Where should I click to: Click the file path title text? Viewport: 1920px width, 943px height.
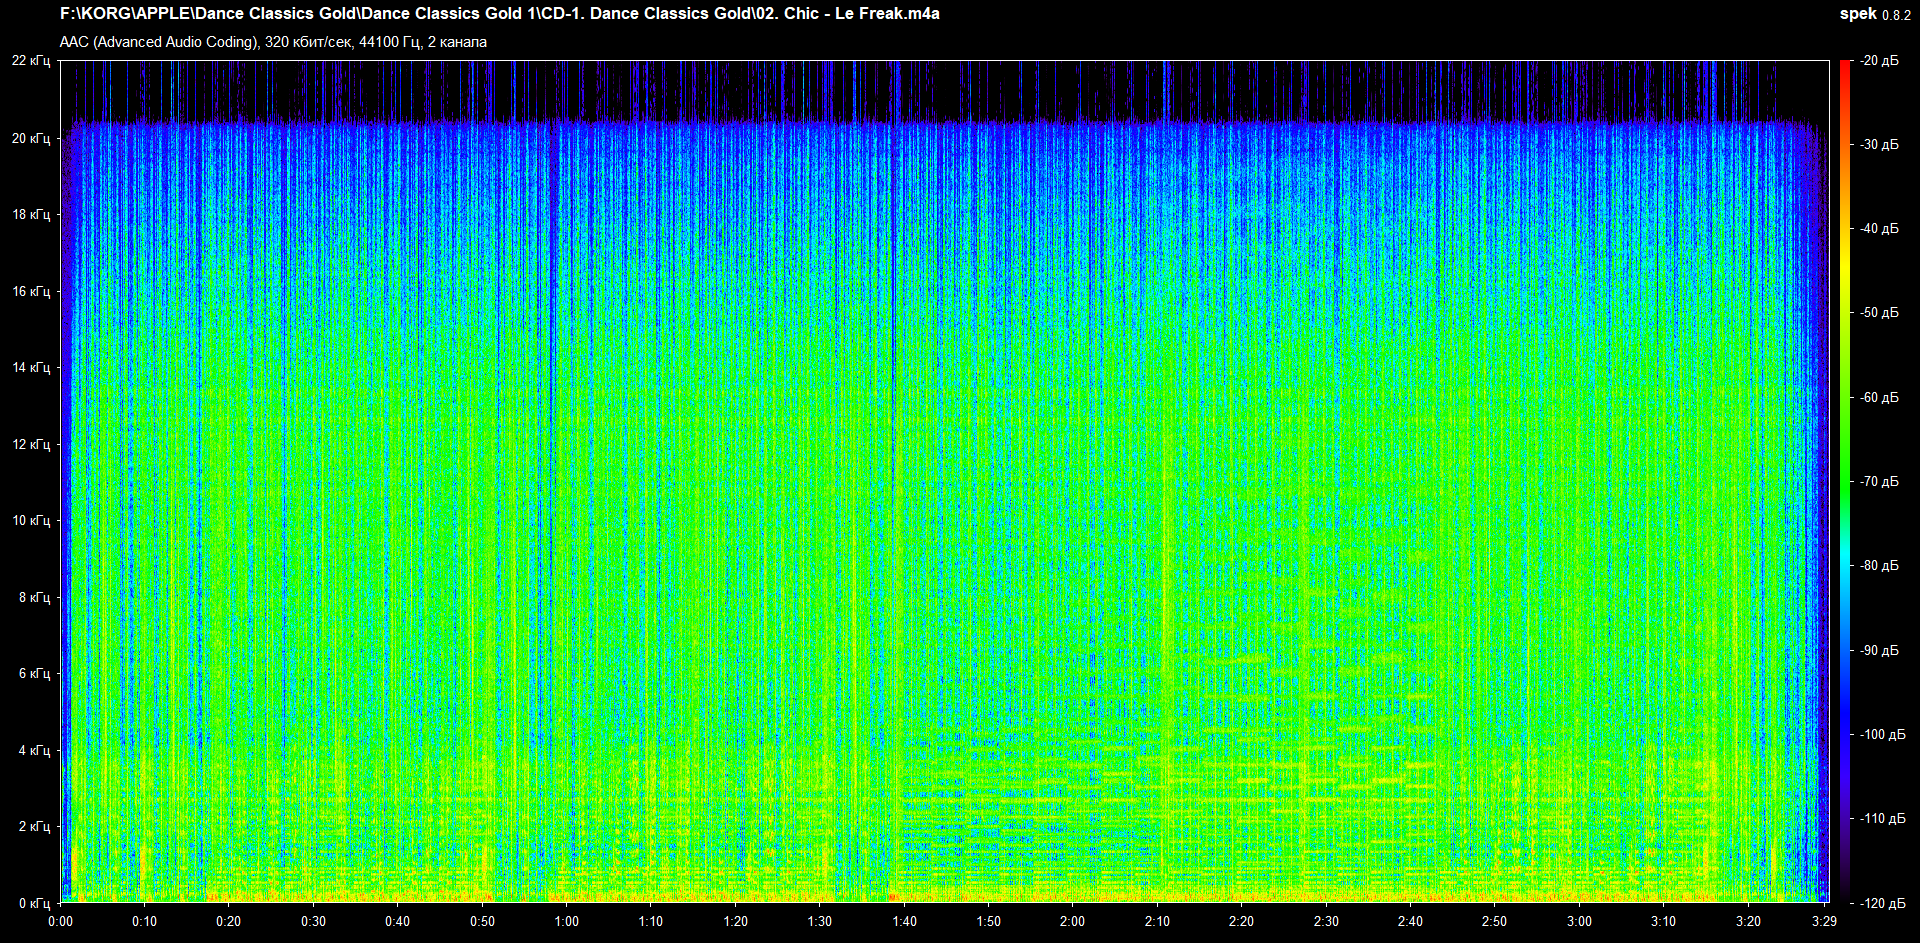tap(499, 14)
